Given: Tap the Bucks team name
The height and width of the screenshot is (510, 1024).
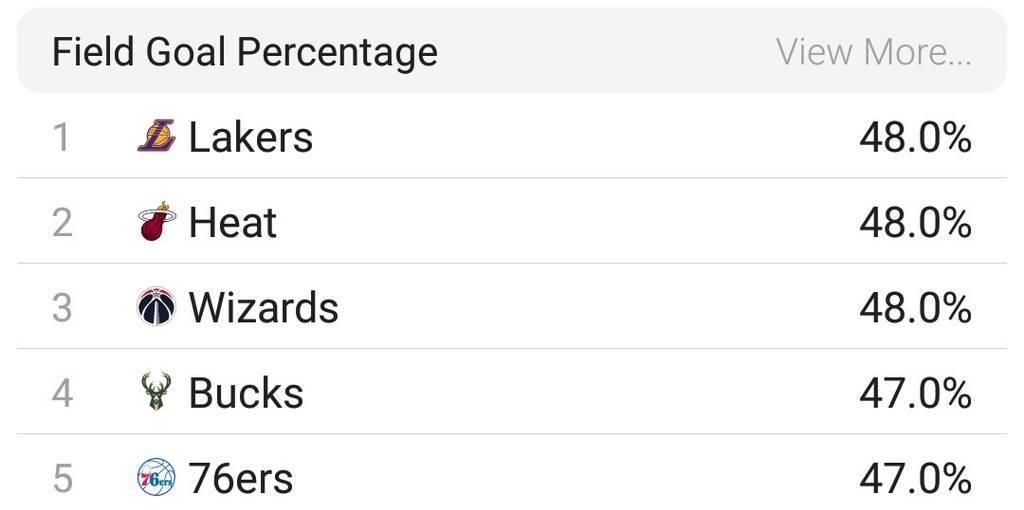Looking at the screenshot, I should tap(246, 393).
